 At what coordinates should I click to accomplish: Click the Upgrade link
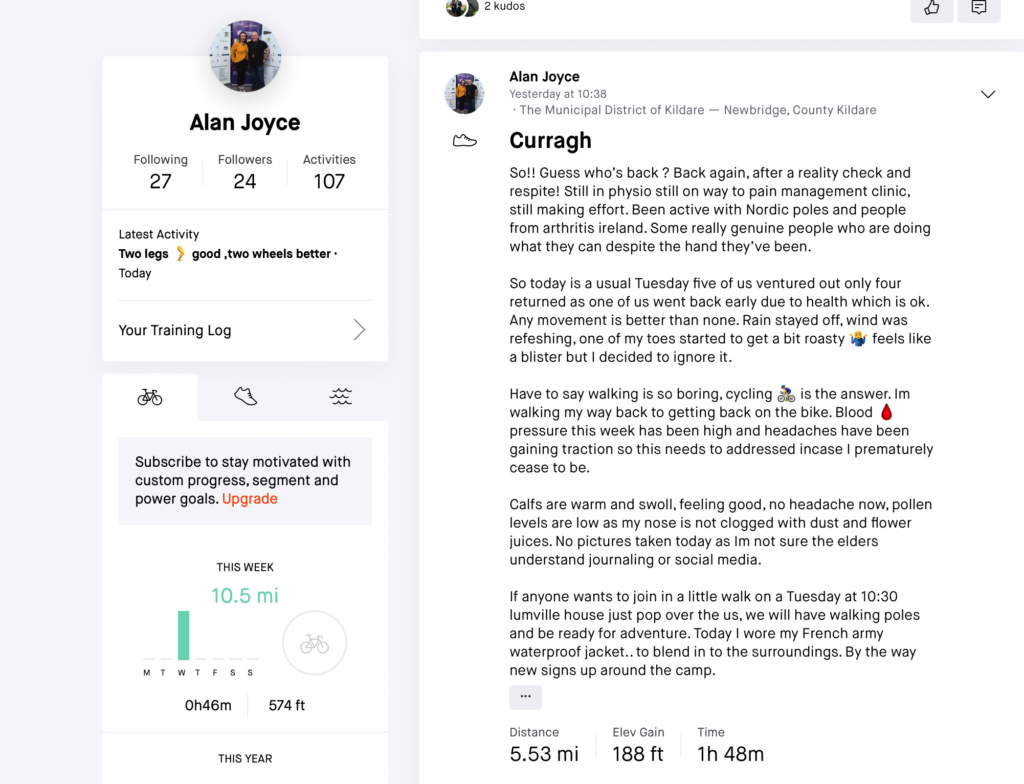tap(249, 498)
